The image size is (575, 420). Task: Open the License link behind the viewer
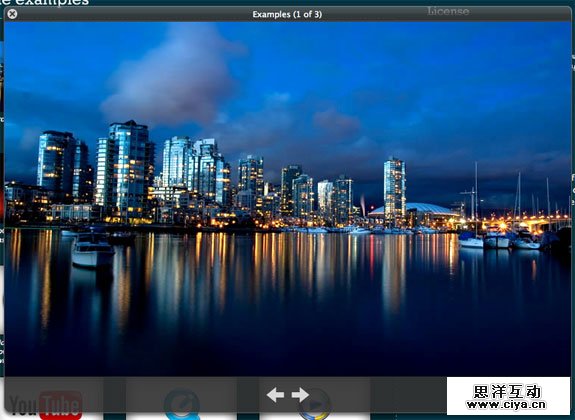point(448,11)
